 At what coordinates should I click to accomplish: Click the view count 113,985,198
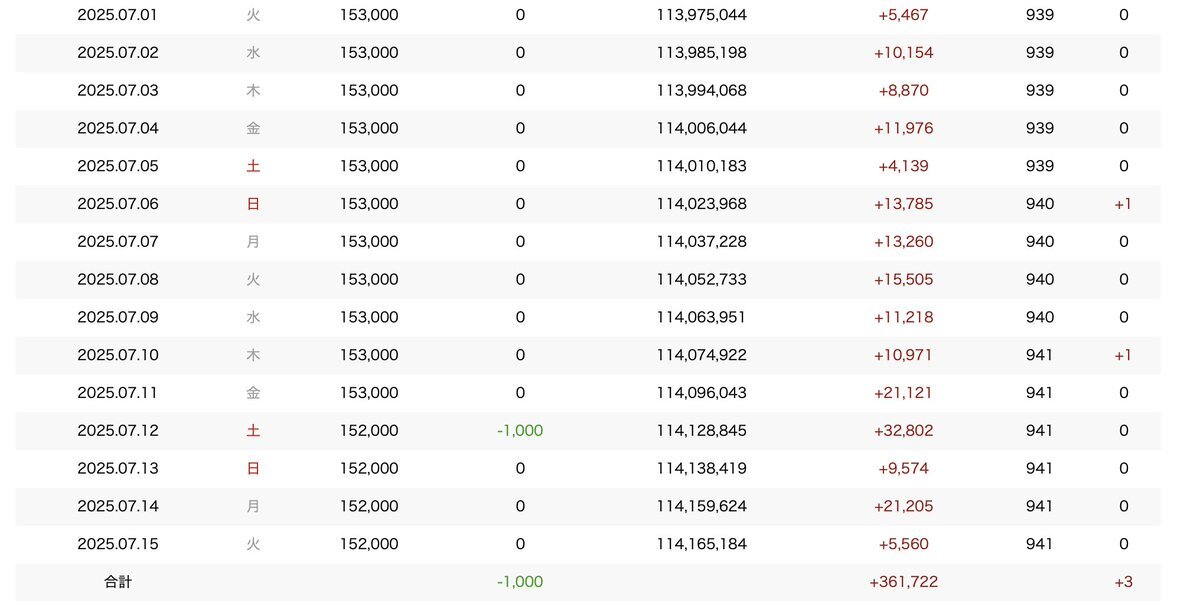point(702,53)
